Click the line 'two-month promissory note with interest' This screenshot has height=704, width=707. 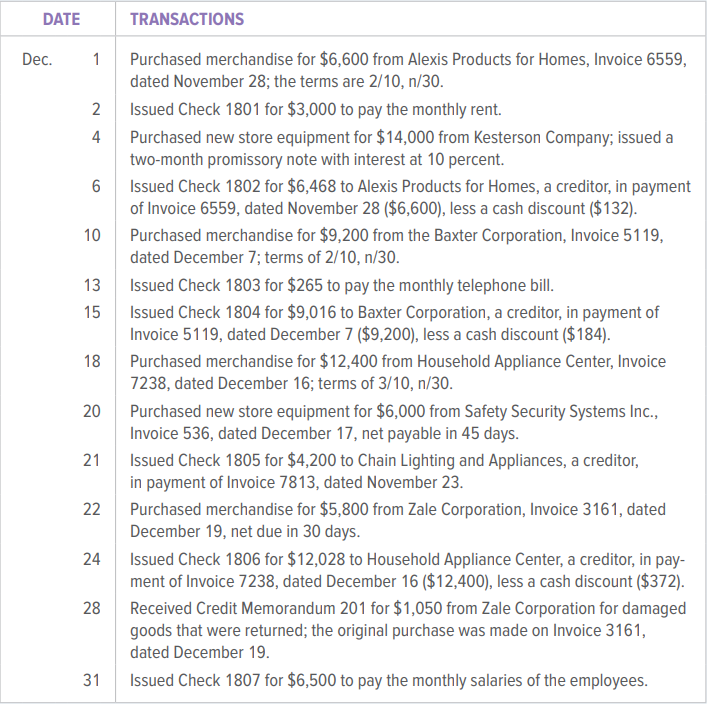pos(317,160)
